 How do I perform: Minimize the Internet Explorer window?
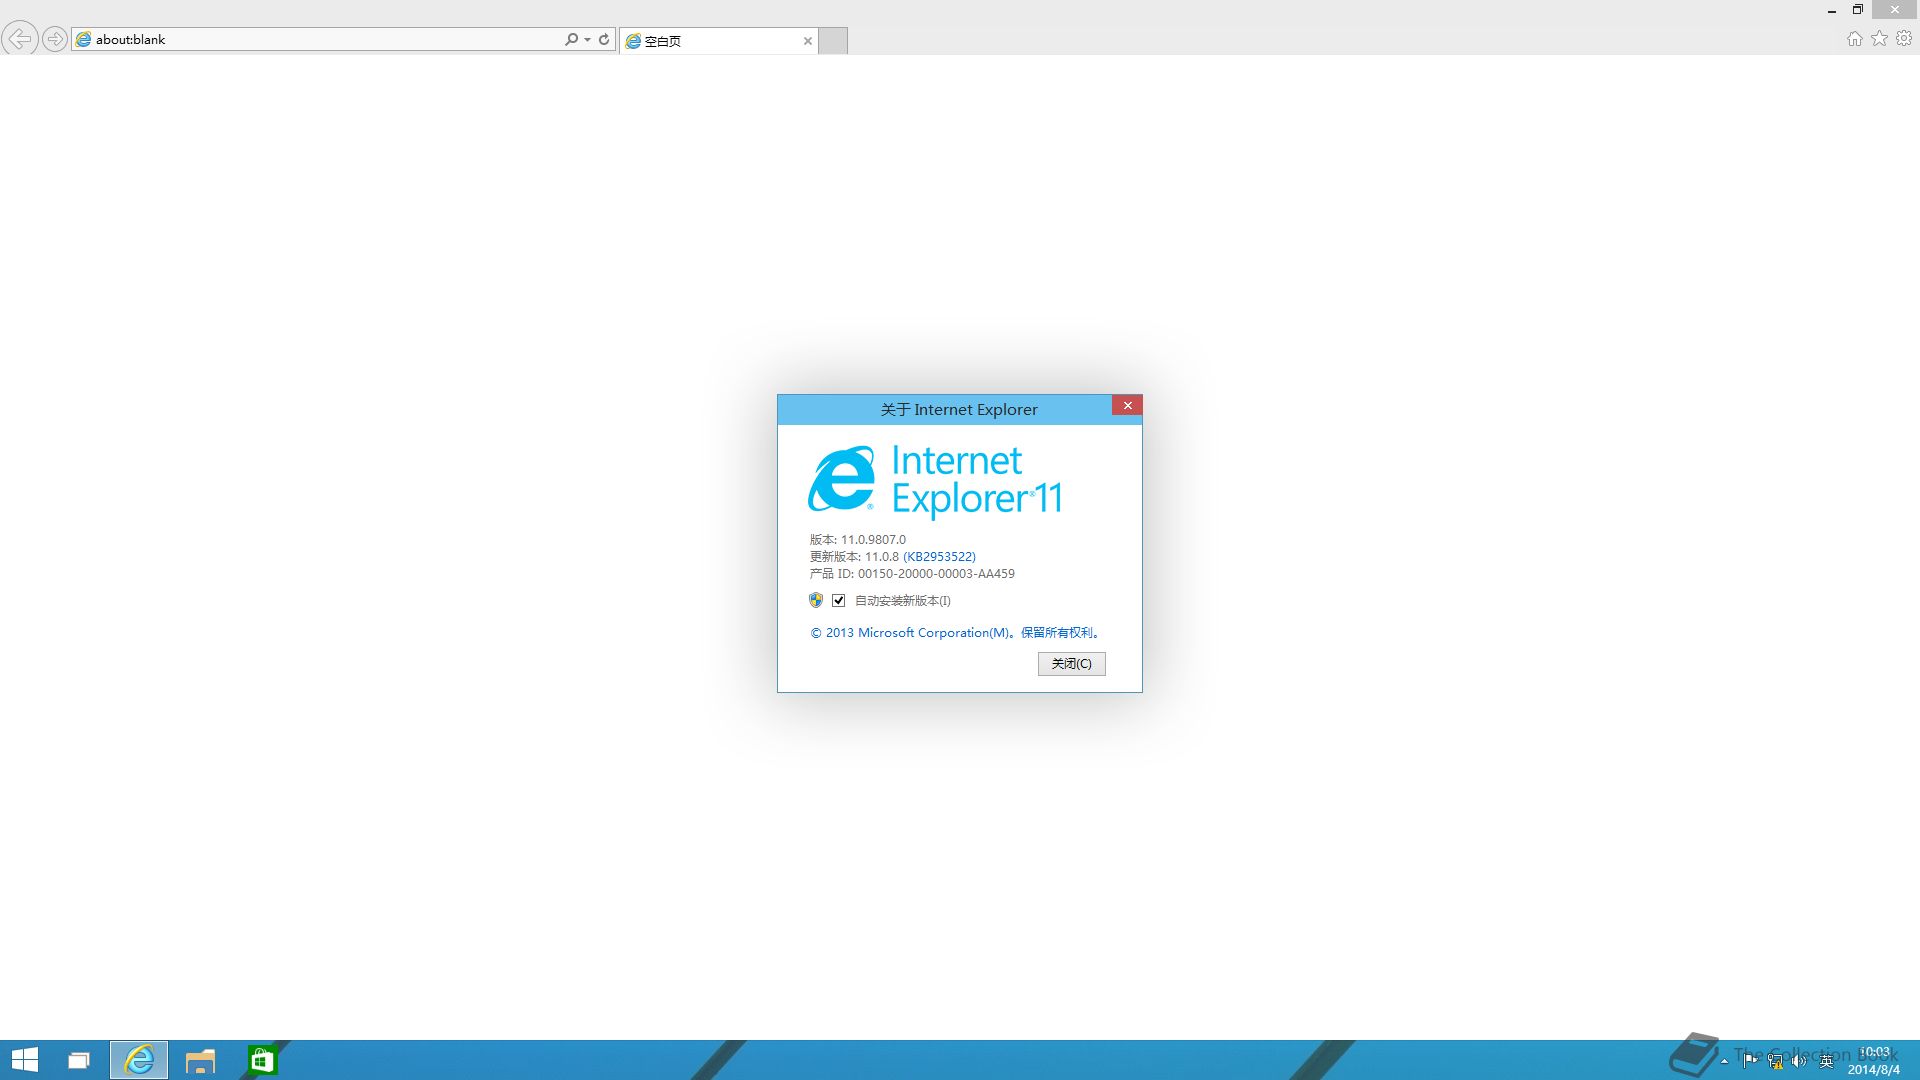click(x=1832, y=10)
